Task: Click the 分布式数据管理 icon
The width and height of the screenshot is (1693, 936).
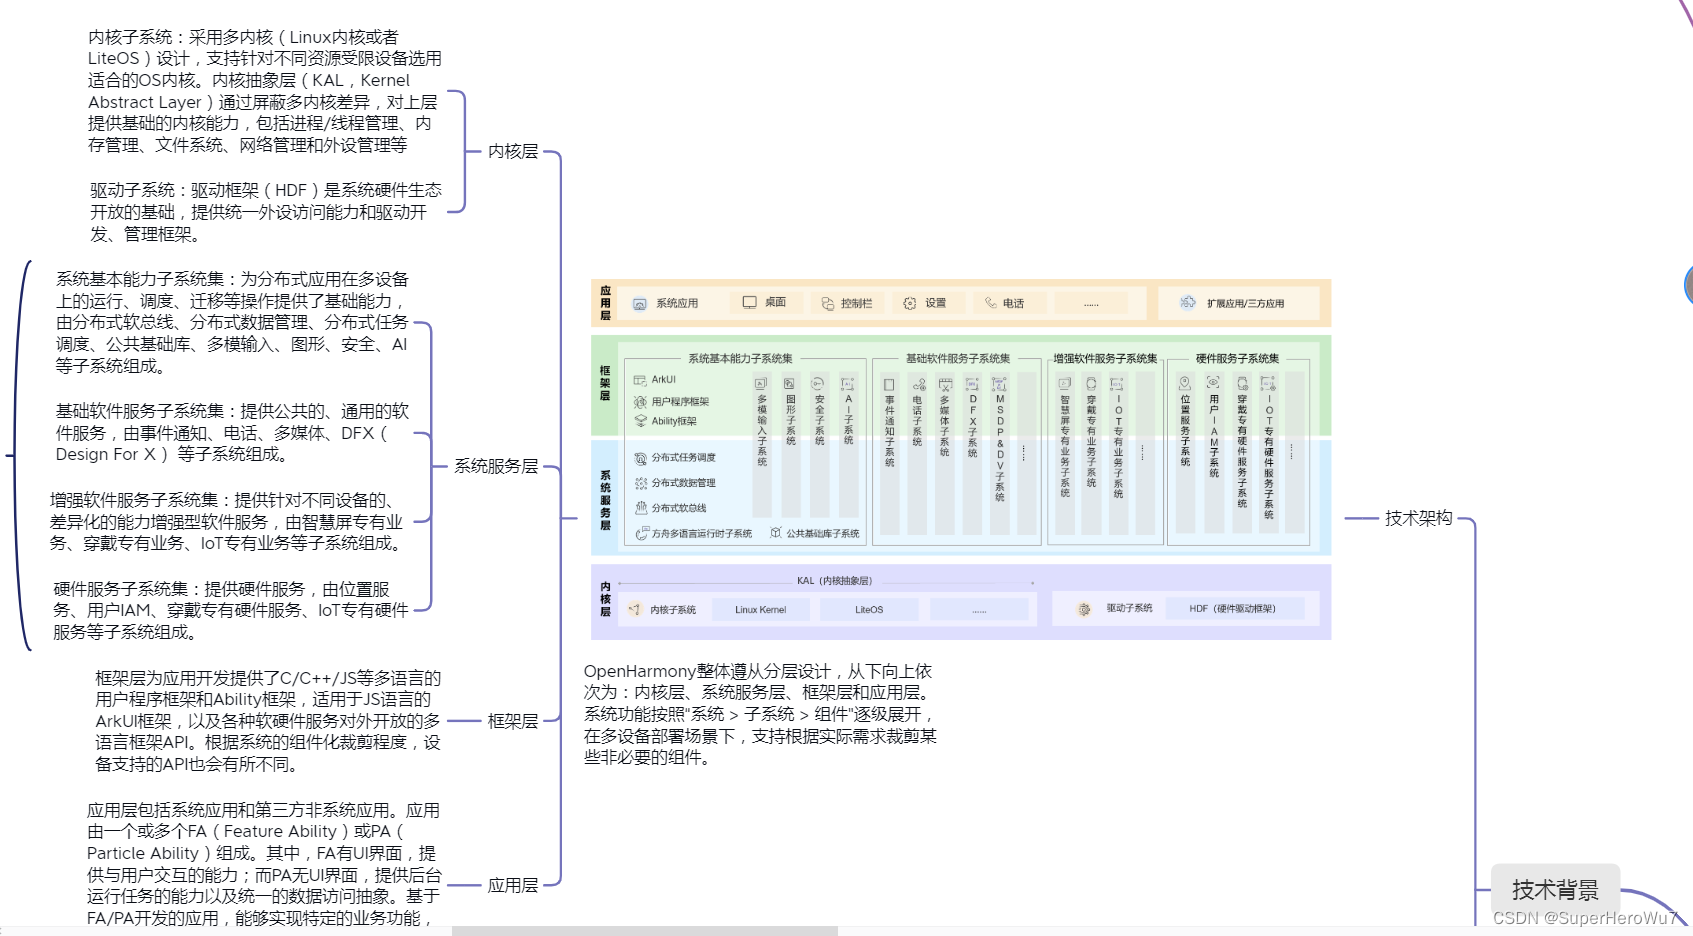Action: 641,483
